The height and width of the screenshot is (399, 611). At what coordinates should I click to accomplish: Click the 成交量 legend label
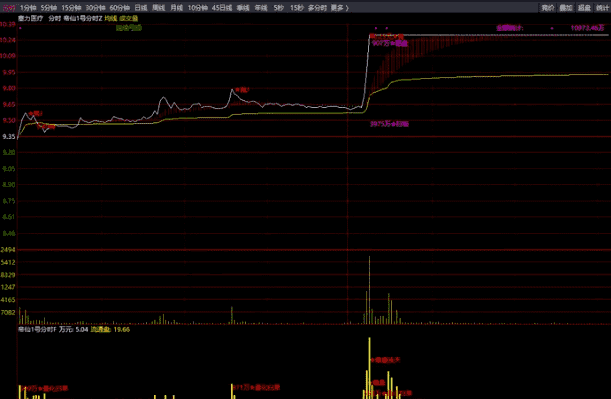[x=129, y=18]
